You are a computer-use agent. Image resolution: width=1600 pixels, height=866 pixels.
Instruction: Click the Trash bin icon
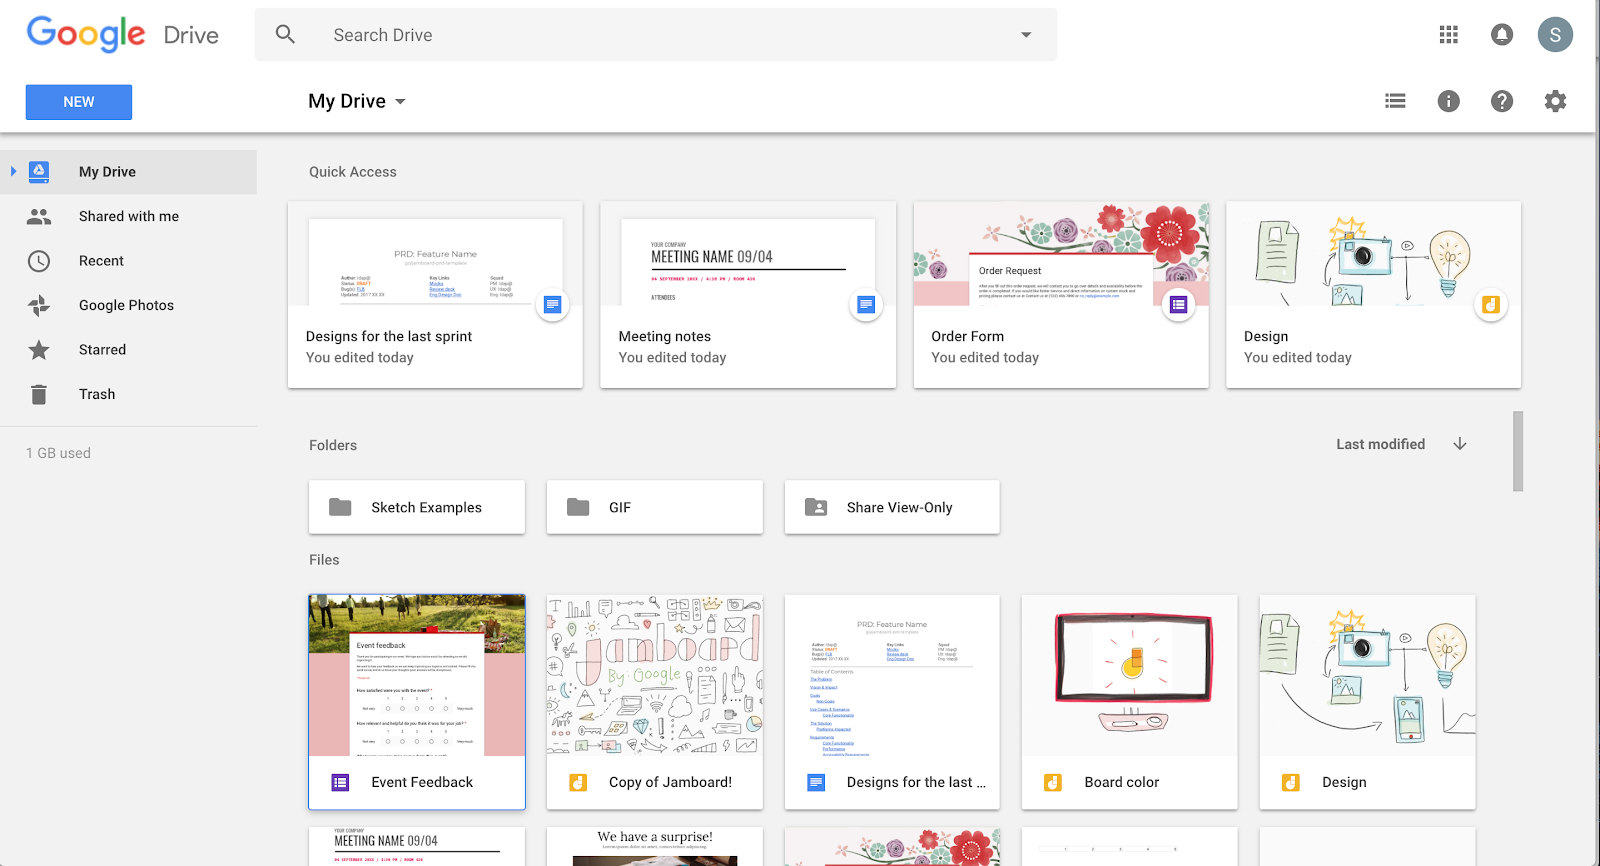coord(39,394)
